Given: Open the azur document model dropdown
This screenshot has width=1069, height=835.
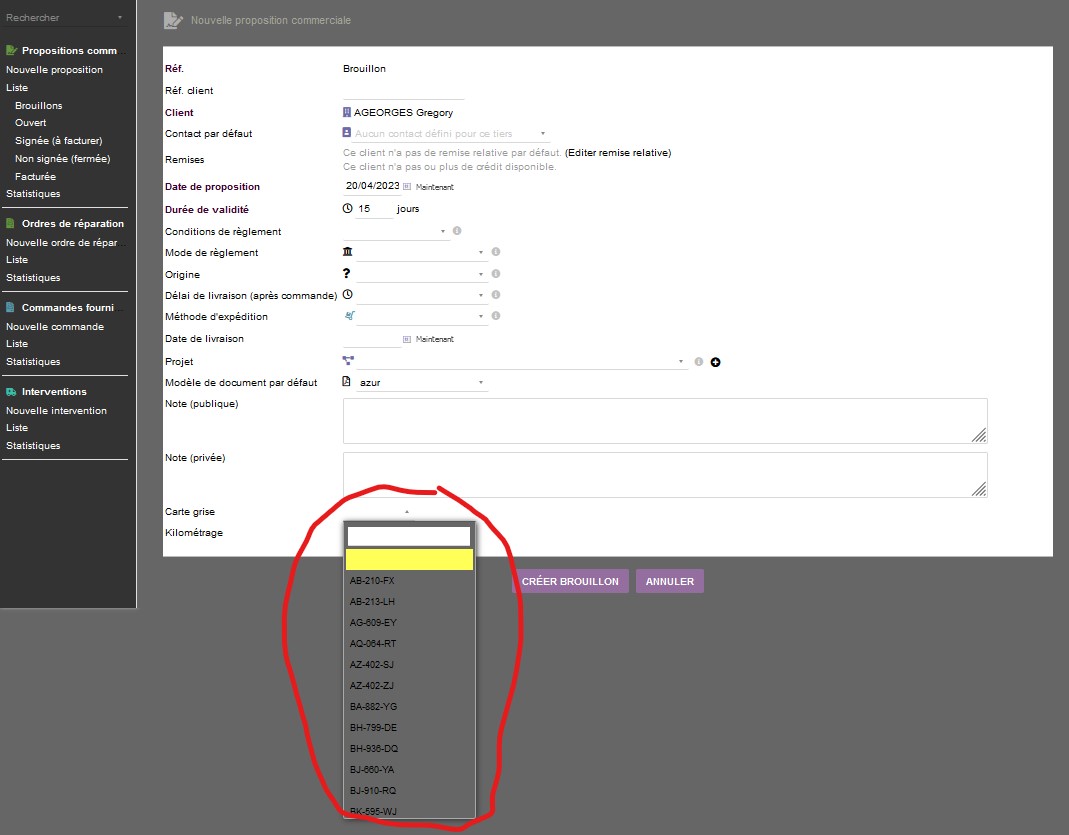Looking at the screenshot, I should coord(479,382).
